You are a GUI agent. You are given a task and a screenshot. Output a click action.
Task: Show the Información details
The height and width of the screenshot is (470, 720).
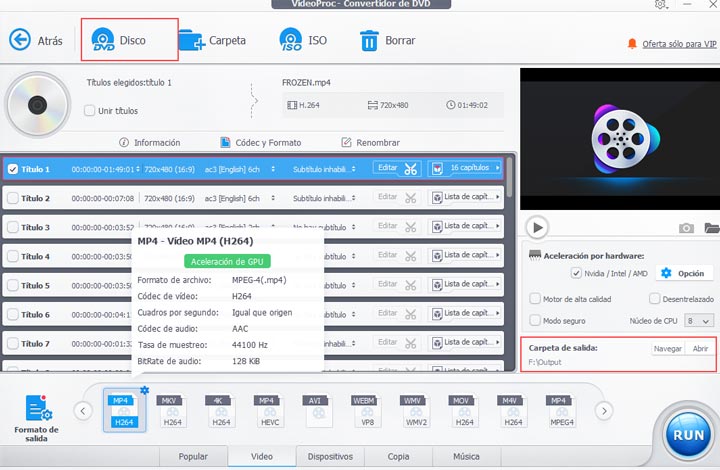click(149, 142)
